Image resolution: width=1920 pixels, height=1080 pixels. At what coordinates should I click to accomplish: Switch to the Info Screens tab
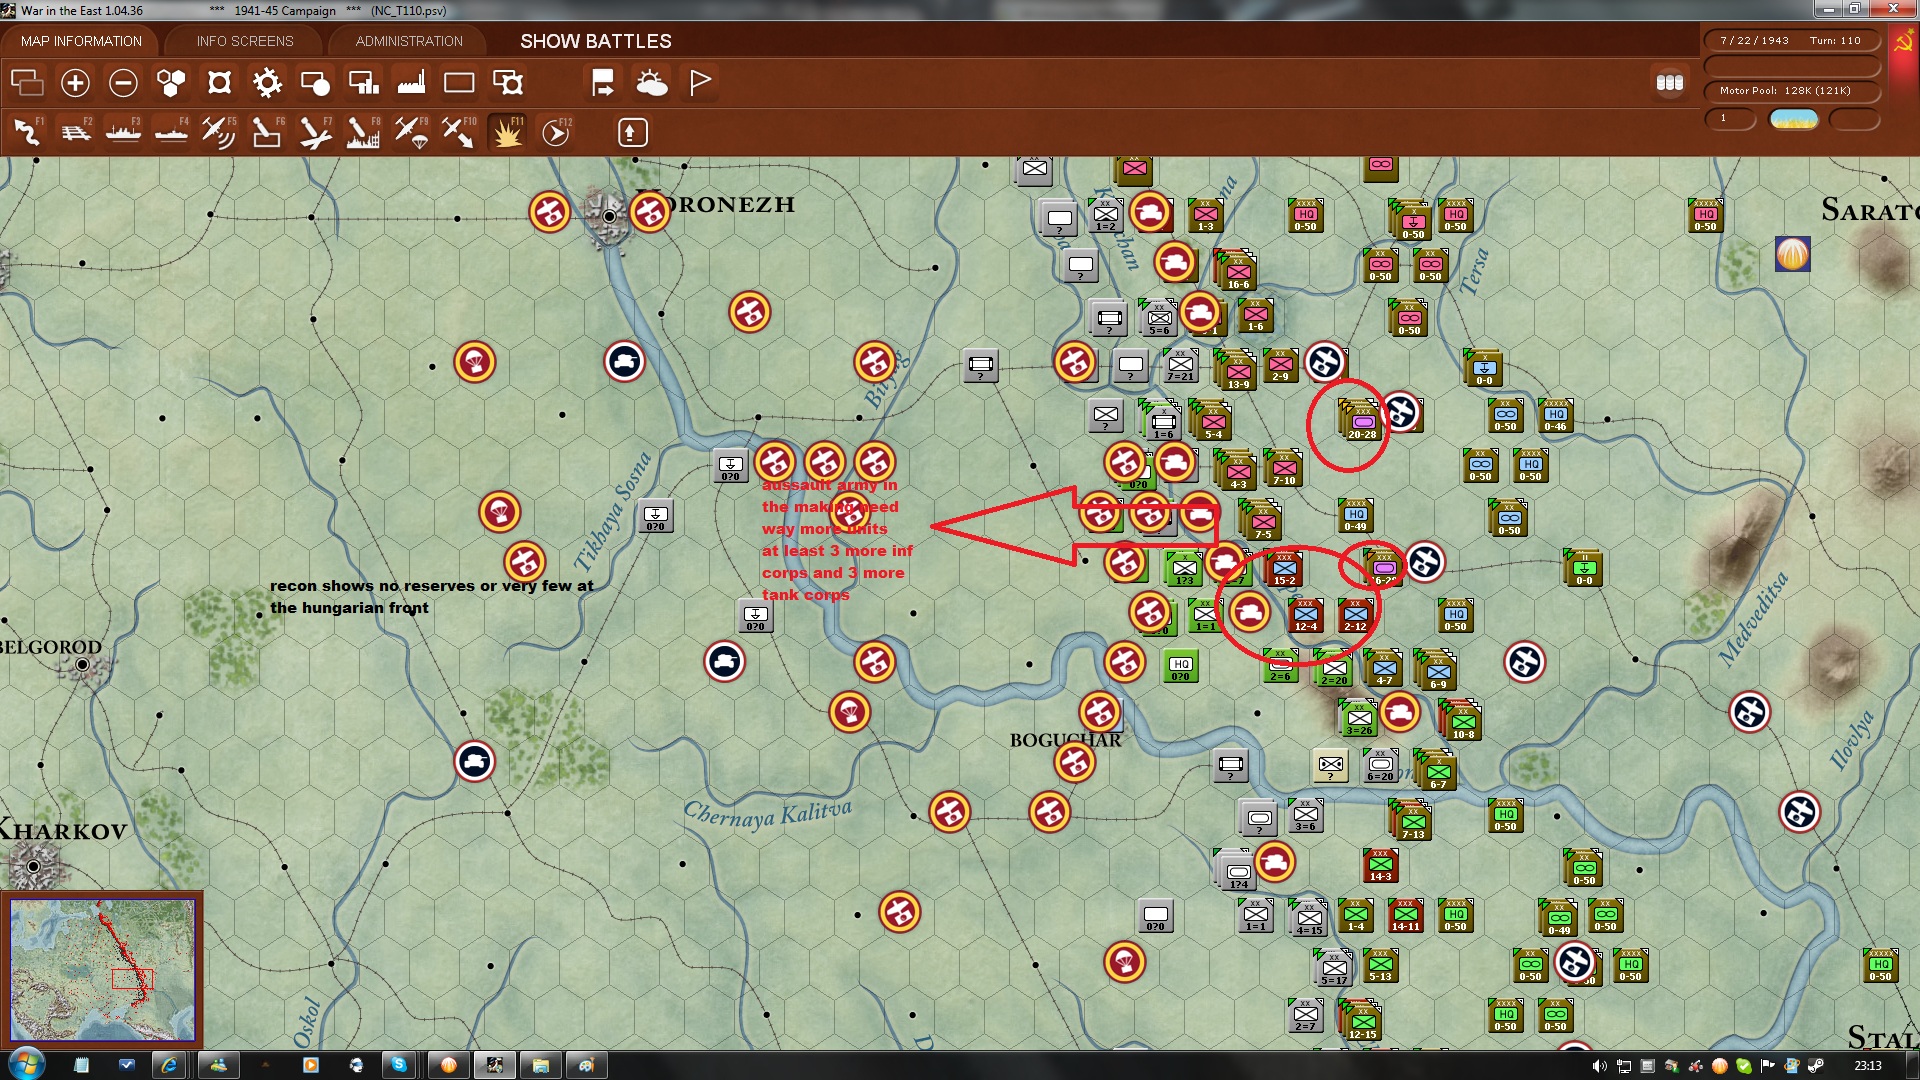coord(245,41)
